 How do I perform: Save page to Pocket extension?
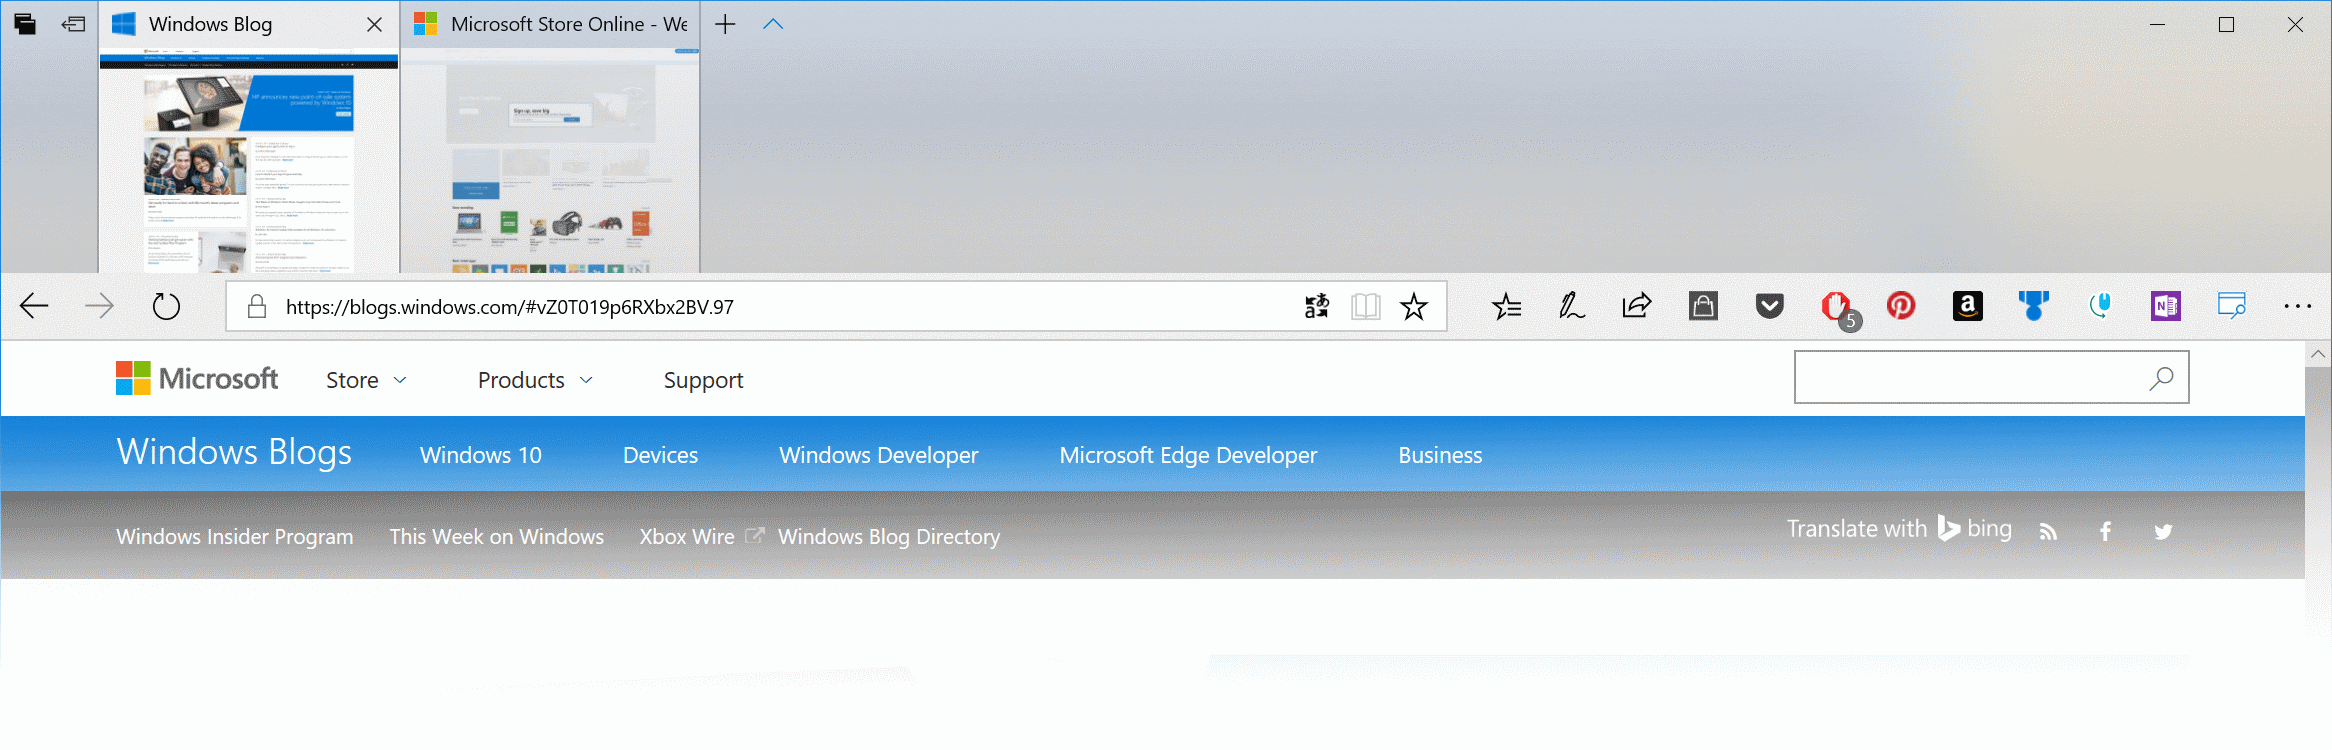coord(1770,306)
